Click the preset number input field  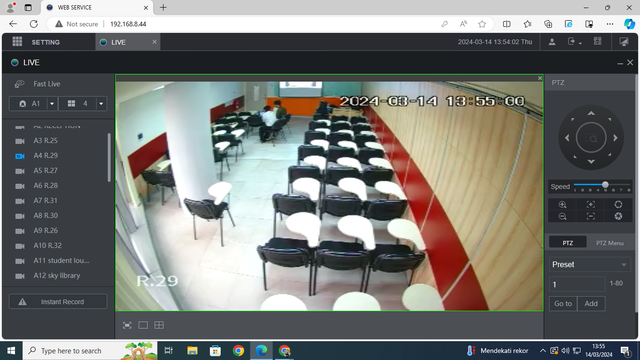tap(577, 284)
